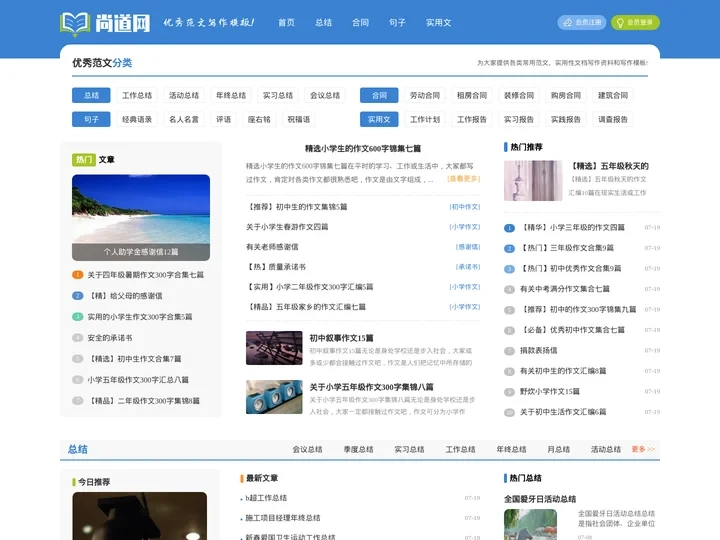Viewport: 720px width, 540px height.
Task: Switch to 会议总结 tab in 总结 section
Action: point(307,449)
